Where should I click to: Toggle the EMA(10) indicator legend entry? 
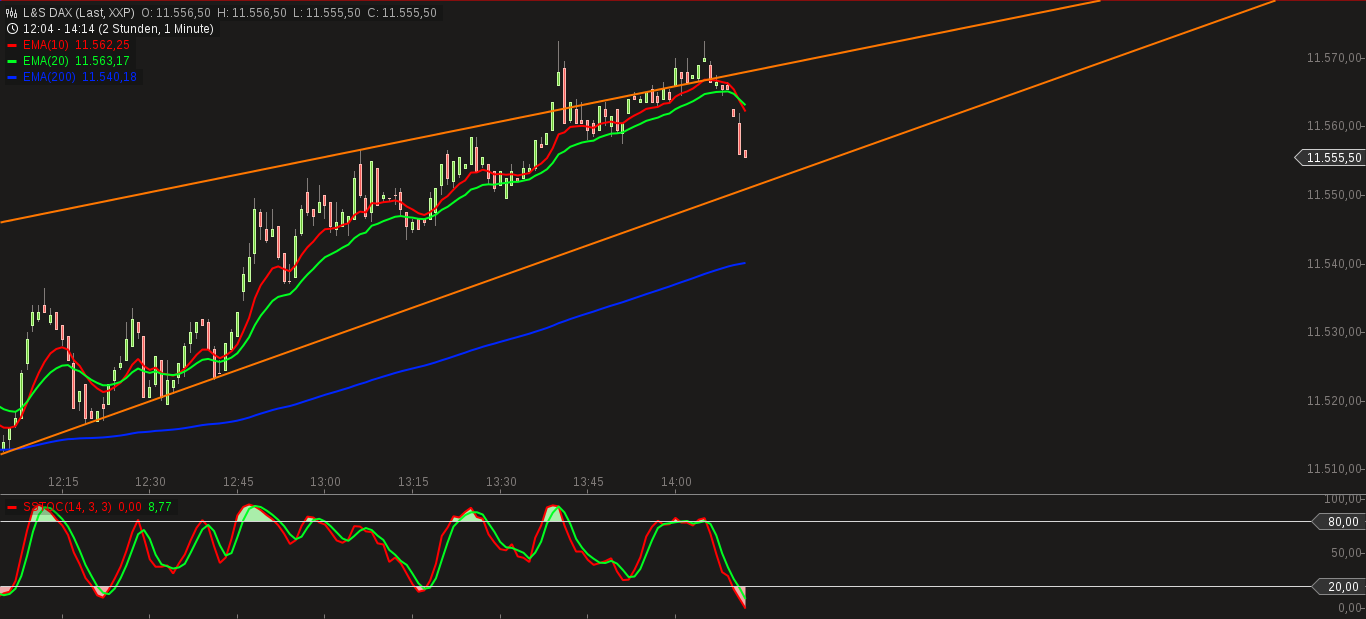[75, 45]
